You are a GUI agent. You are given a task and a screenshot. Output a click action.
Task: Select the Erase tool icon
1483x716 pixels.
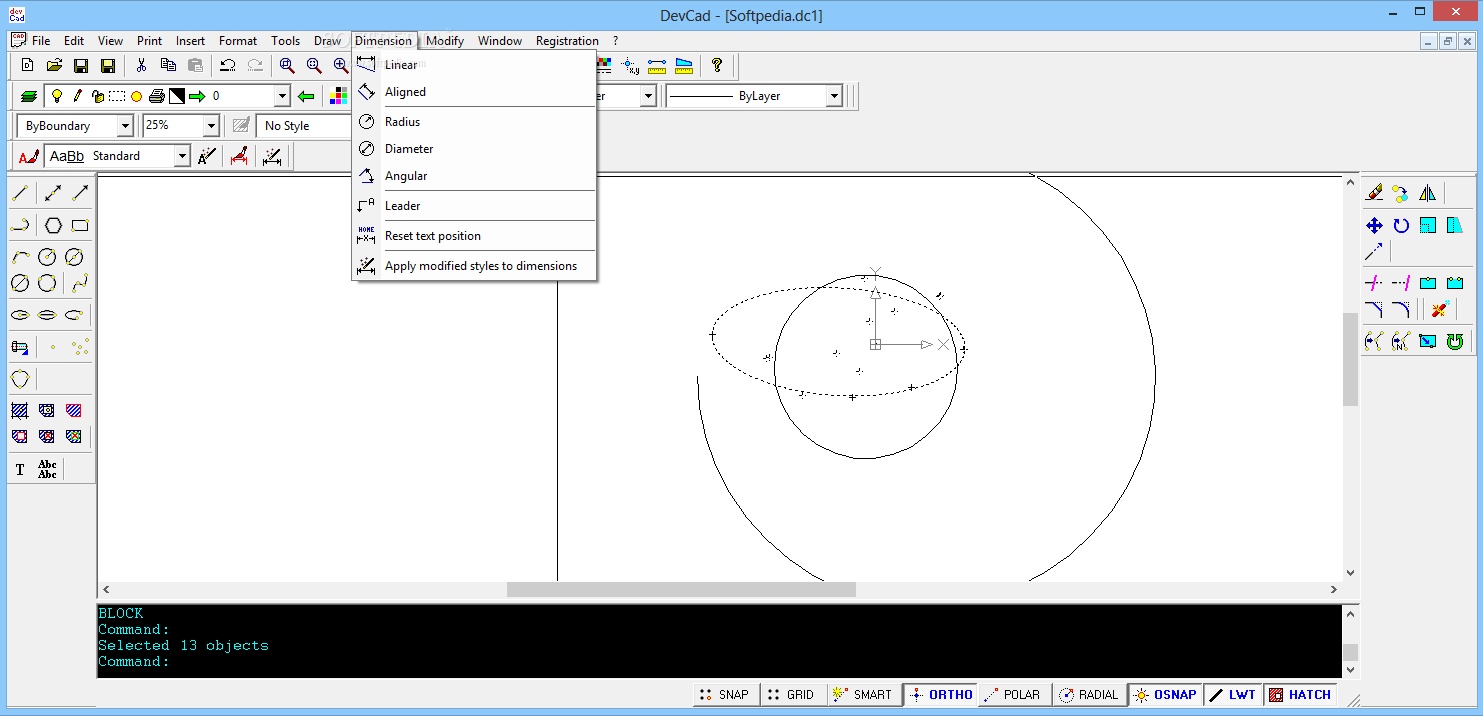pyautogui.click(x=1374, y=193)
